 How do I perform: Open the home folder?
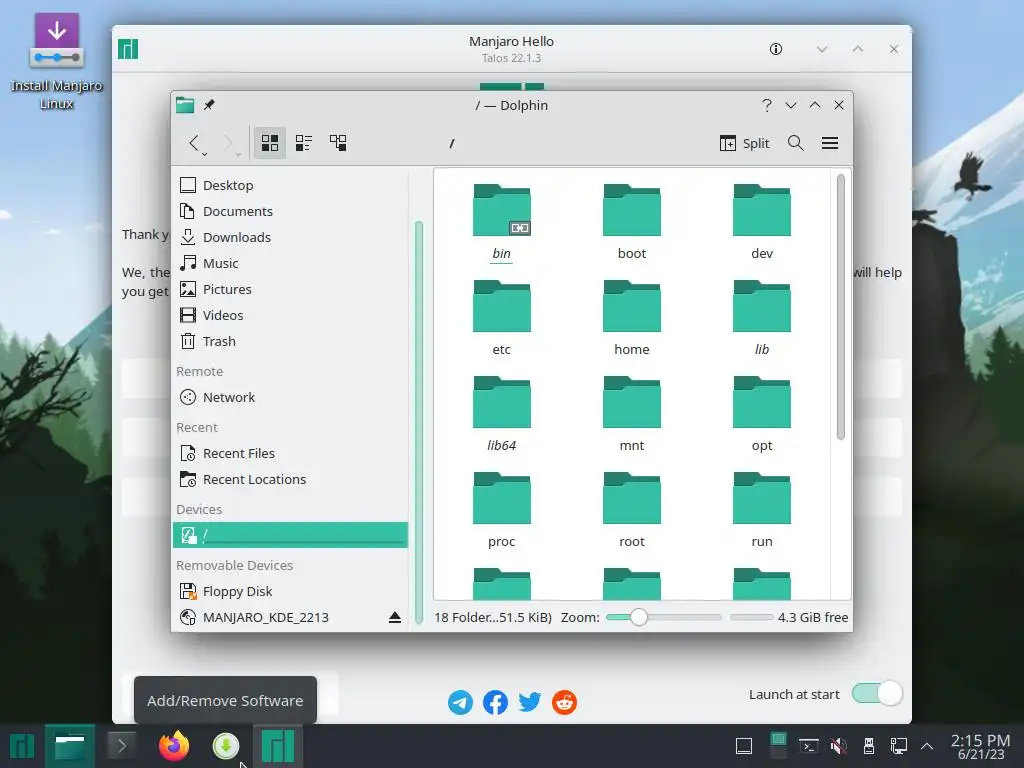point(632,318)
